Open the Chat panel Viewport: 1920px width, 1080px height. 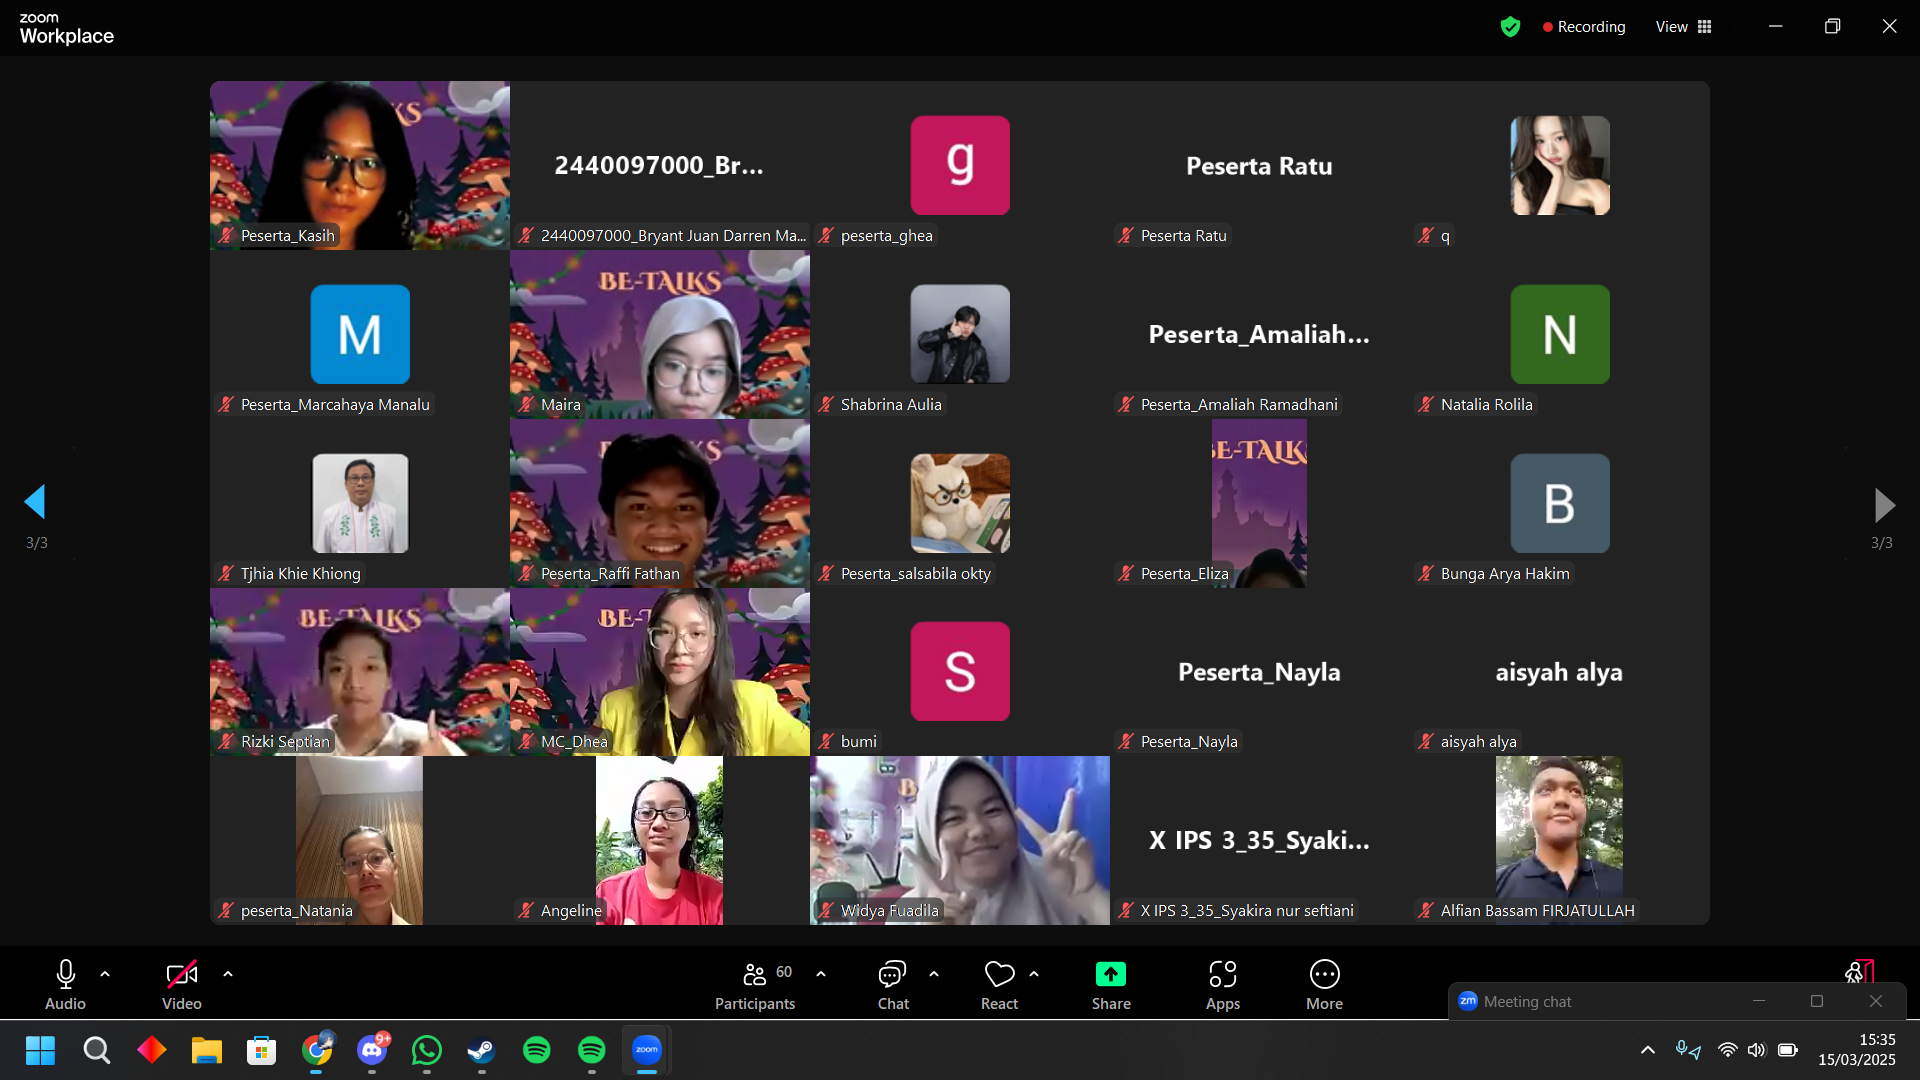point(892,985)
